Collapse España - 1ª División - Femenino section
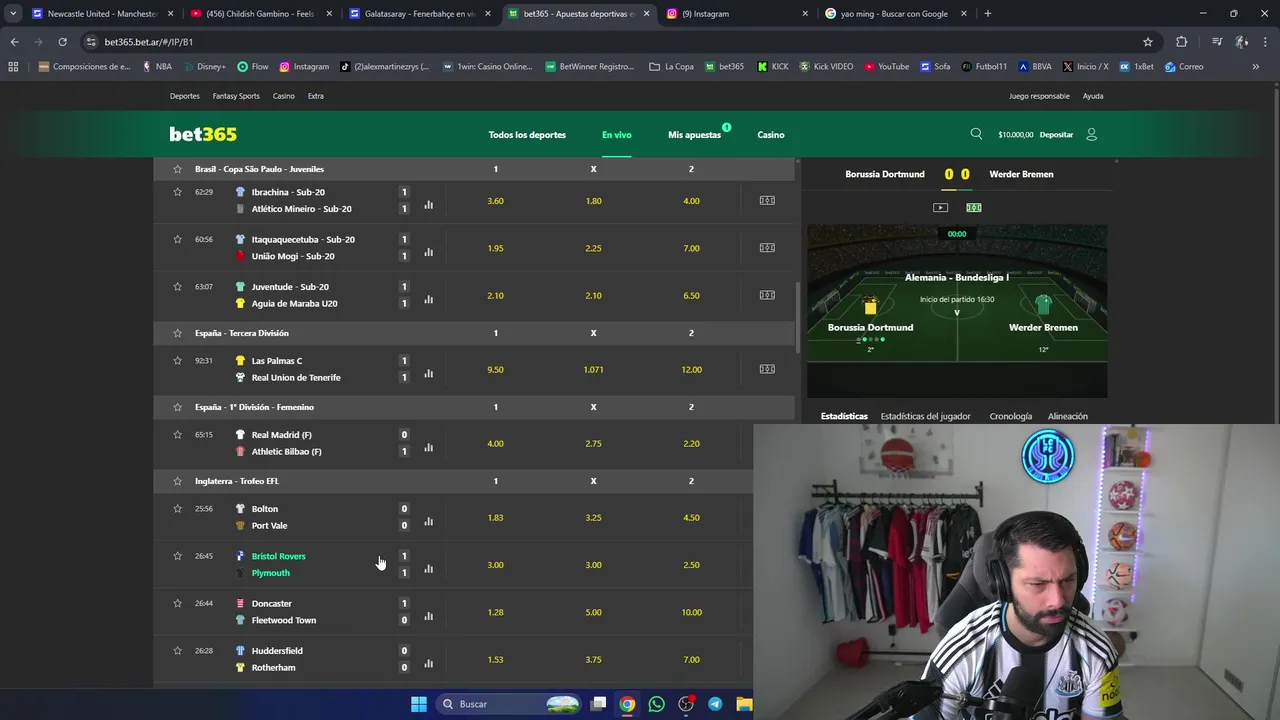 coord(473,407)
